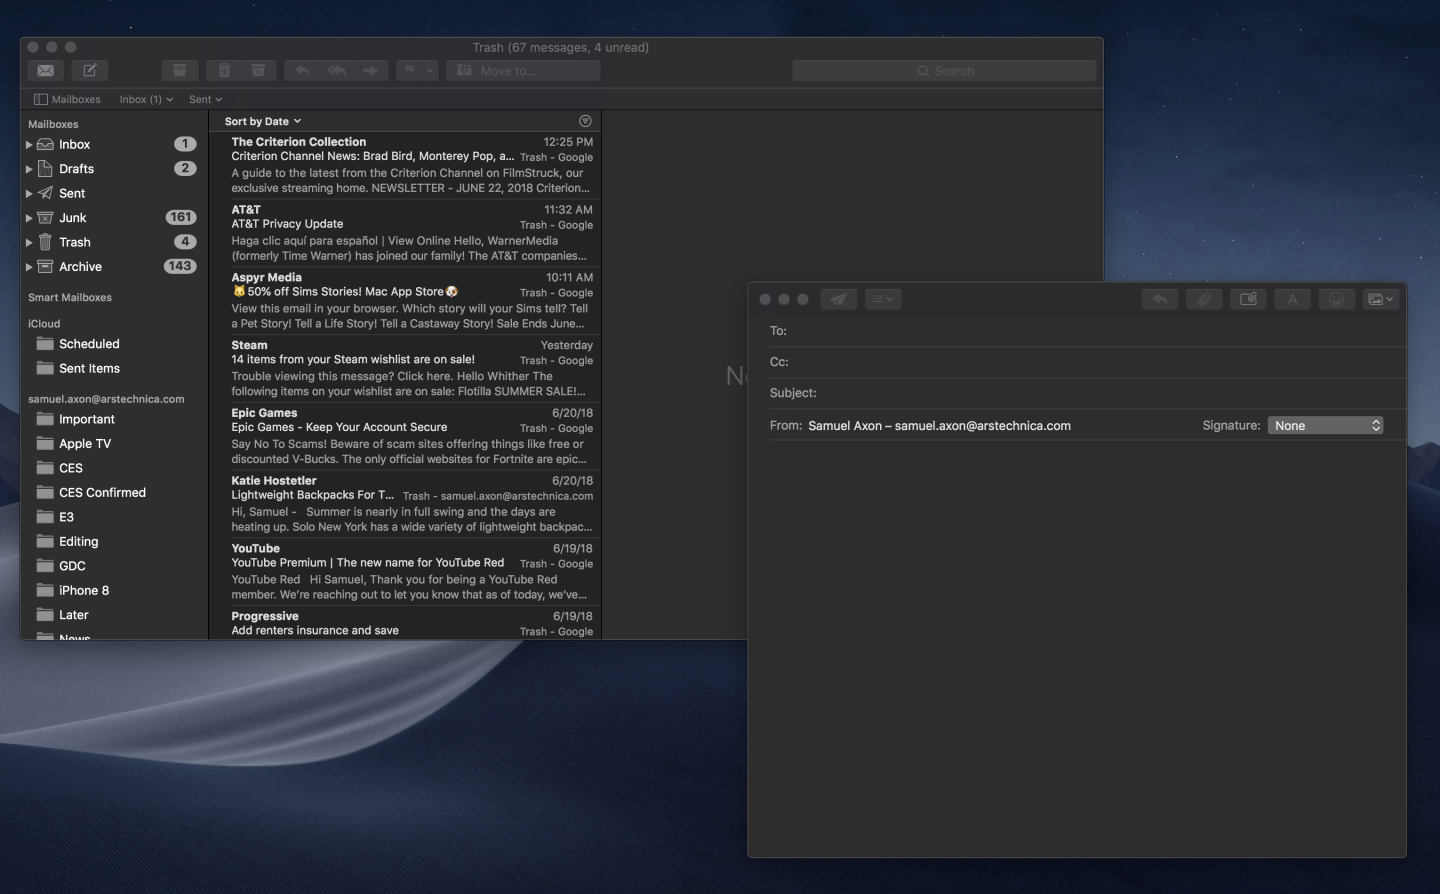This screenshot has width=1440, height=894.
Task: Open the Apple TV folder
Action: (112, 444)
